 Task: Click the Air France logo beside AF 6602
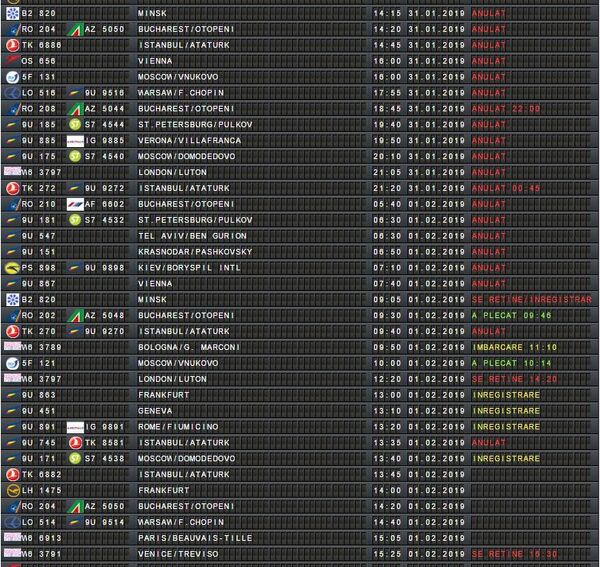tap(74, 204)
